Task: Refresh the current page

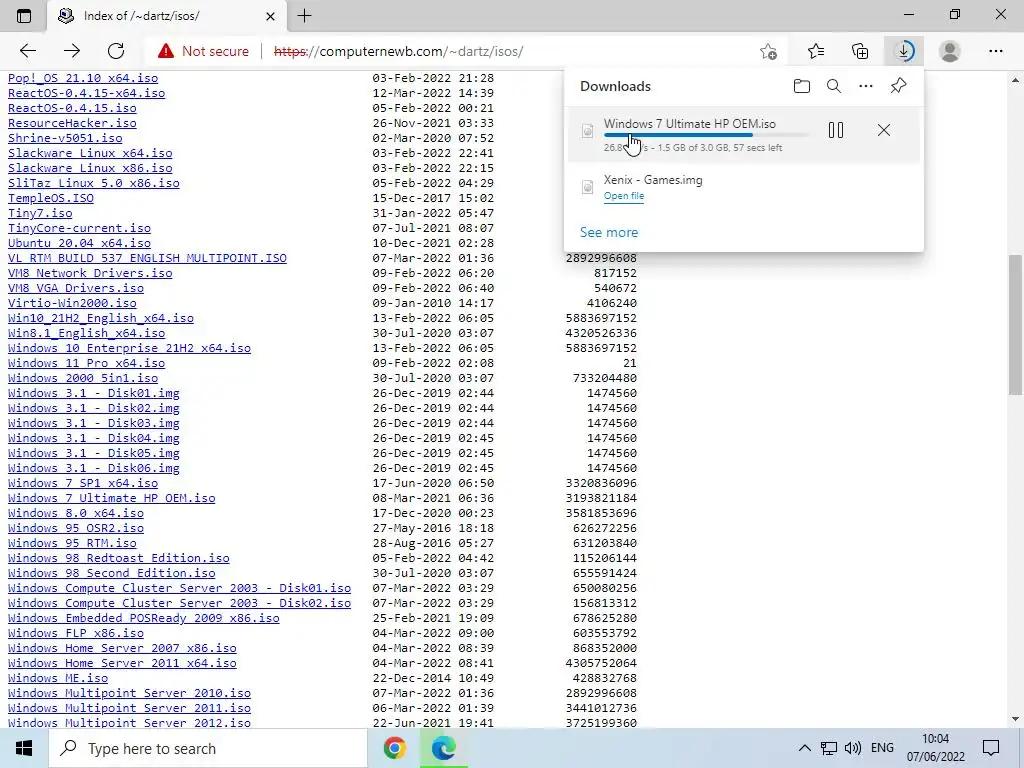Action: click(116, 51)
